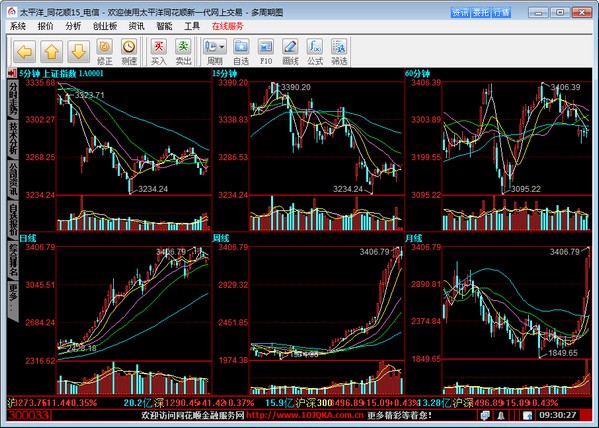Open the 分析 menu
Image resolution: width=599 pixels, height=428 pixels.
(x=73, y=26)
